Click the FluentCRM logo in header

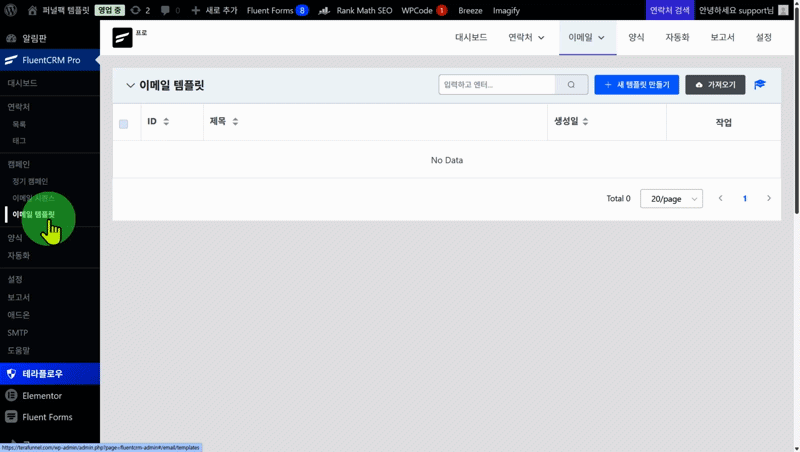point(123,38)
